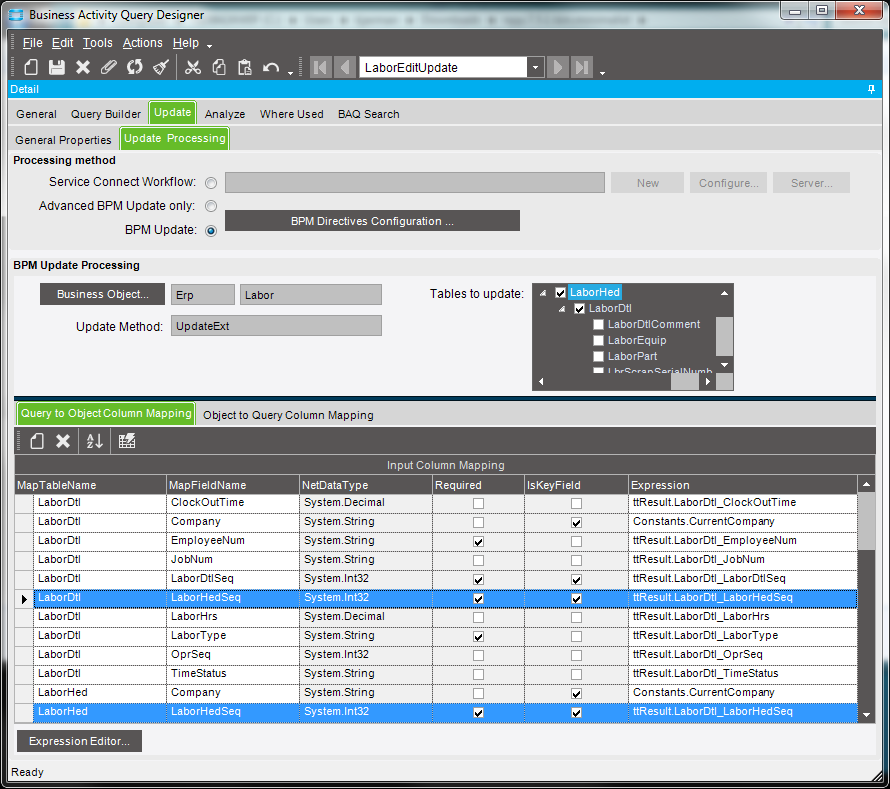Open the Actions menu
This screenshot has height=789, width=890.
(142, 43)
